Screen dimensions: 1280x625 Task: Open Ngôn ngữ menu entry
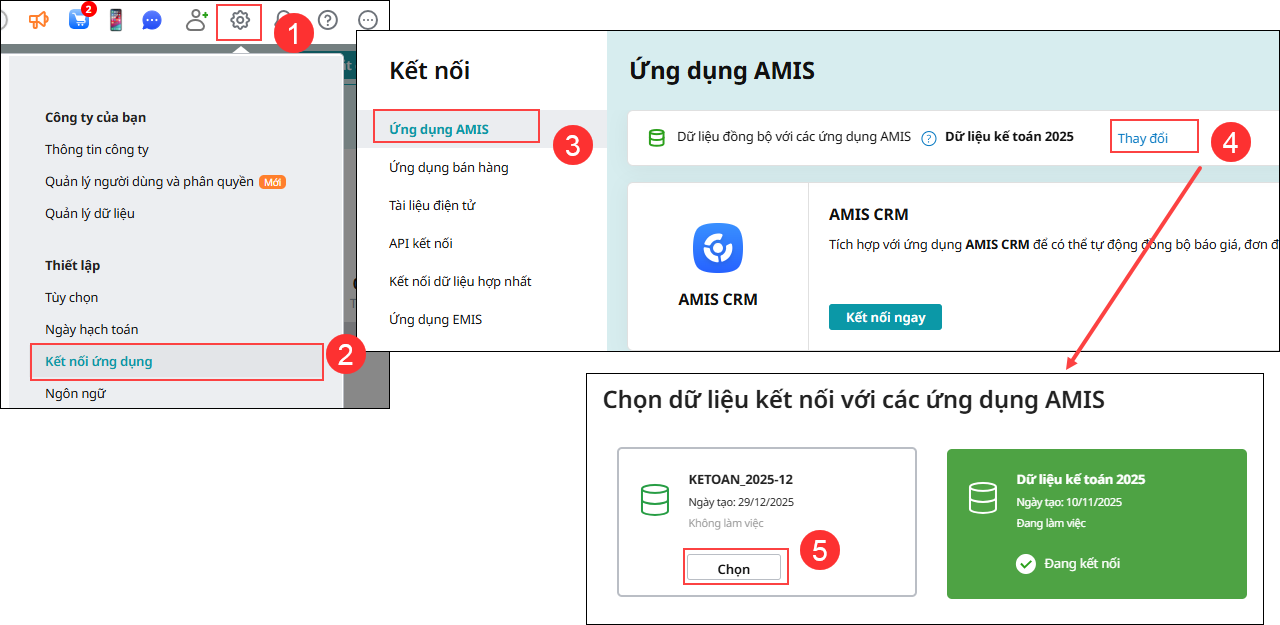coord(76,393)
